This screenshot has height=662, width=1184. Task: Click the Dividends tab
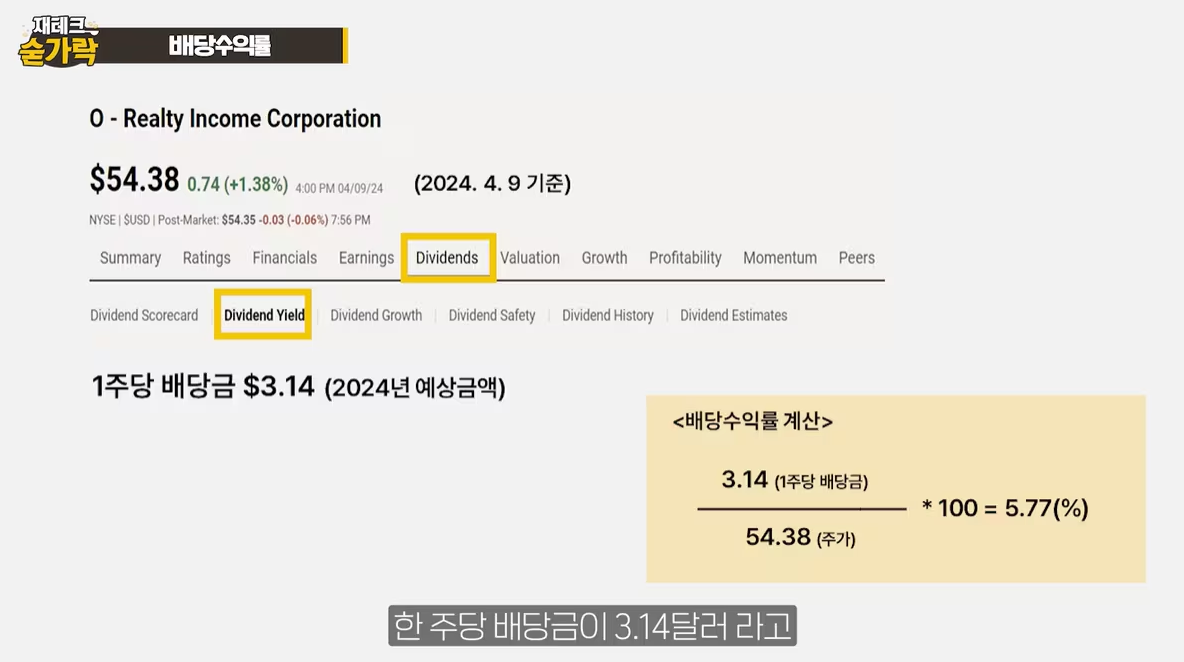(447, 258)
